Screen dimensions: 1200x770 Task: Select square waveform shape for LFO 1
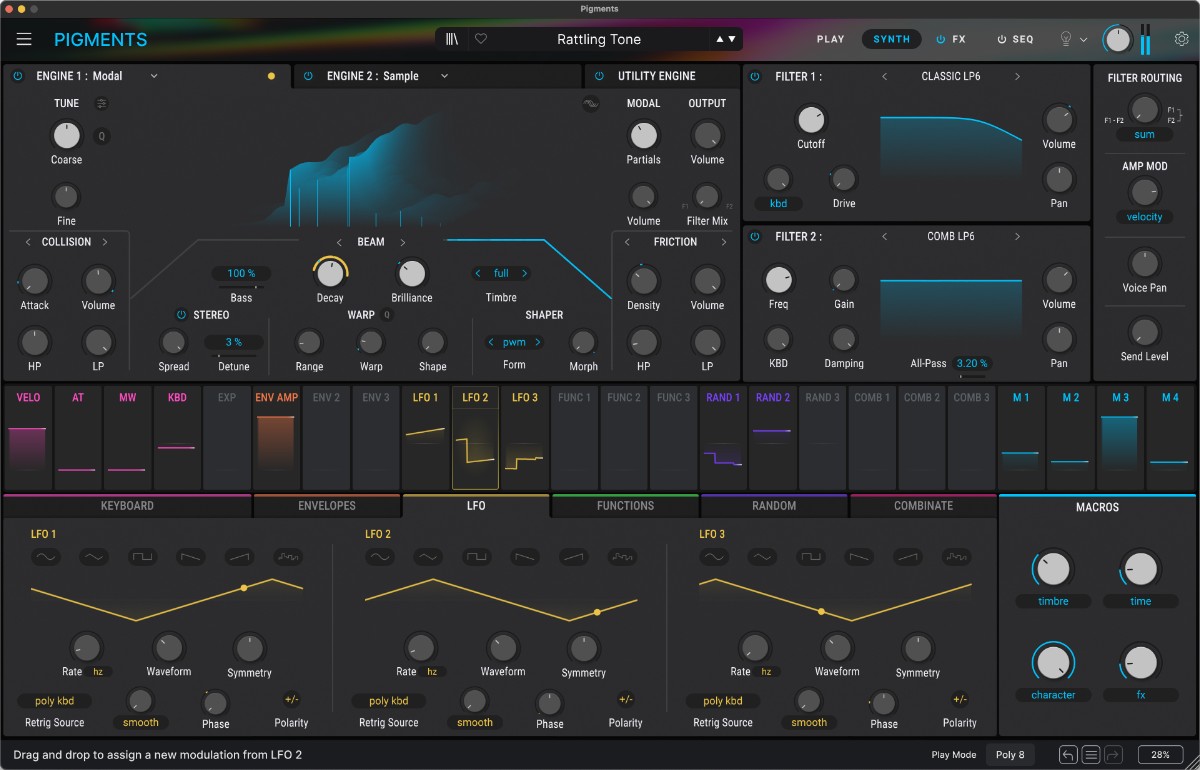tap(143, 556)
